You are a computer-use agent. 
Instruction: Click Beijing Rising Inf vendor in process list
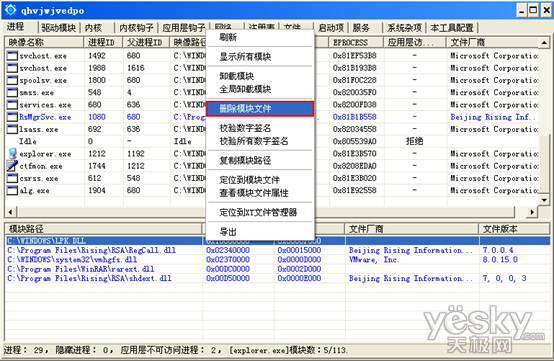pyautogui.click(x=493, y=117)
